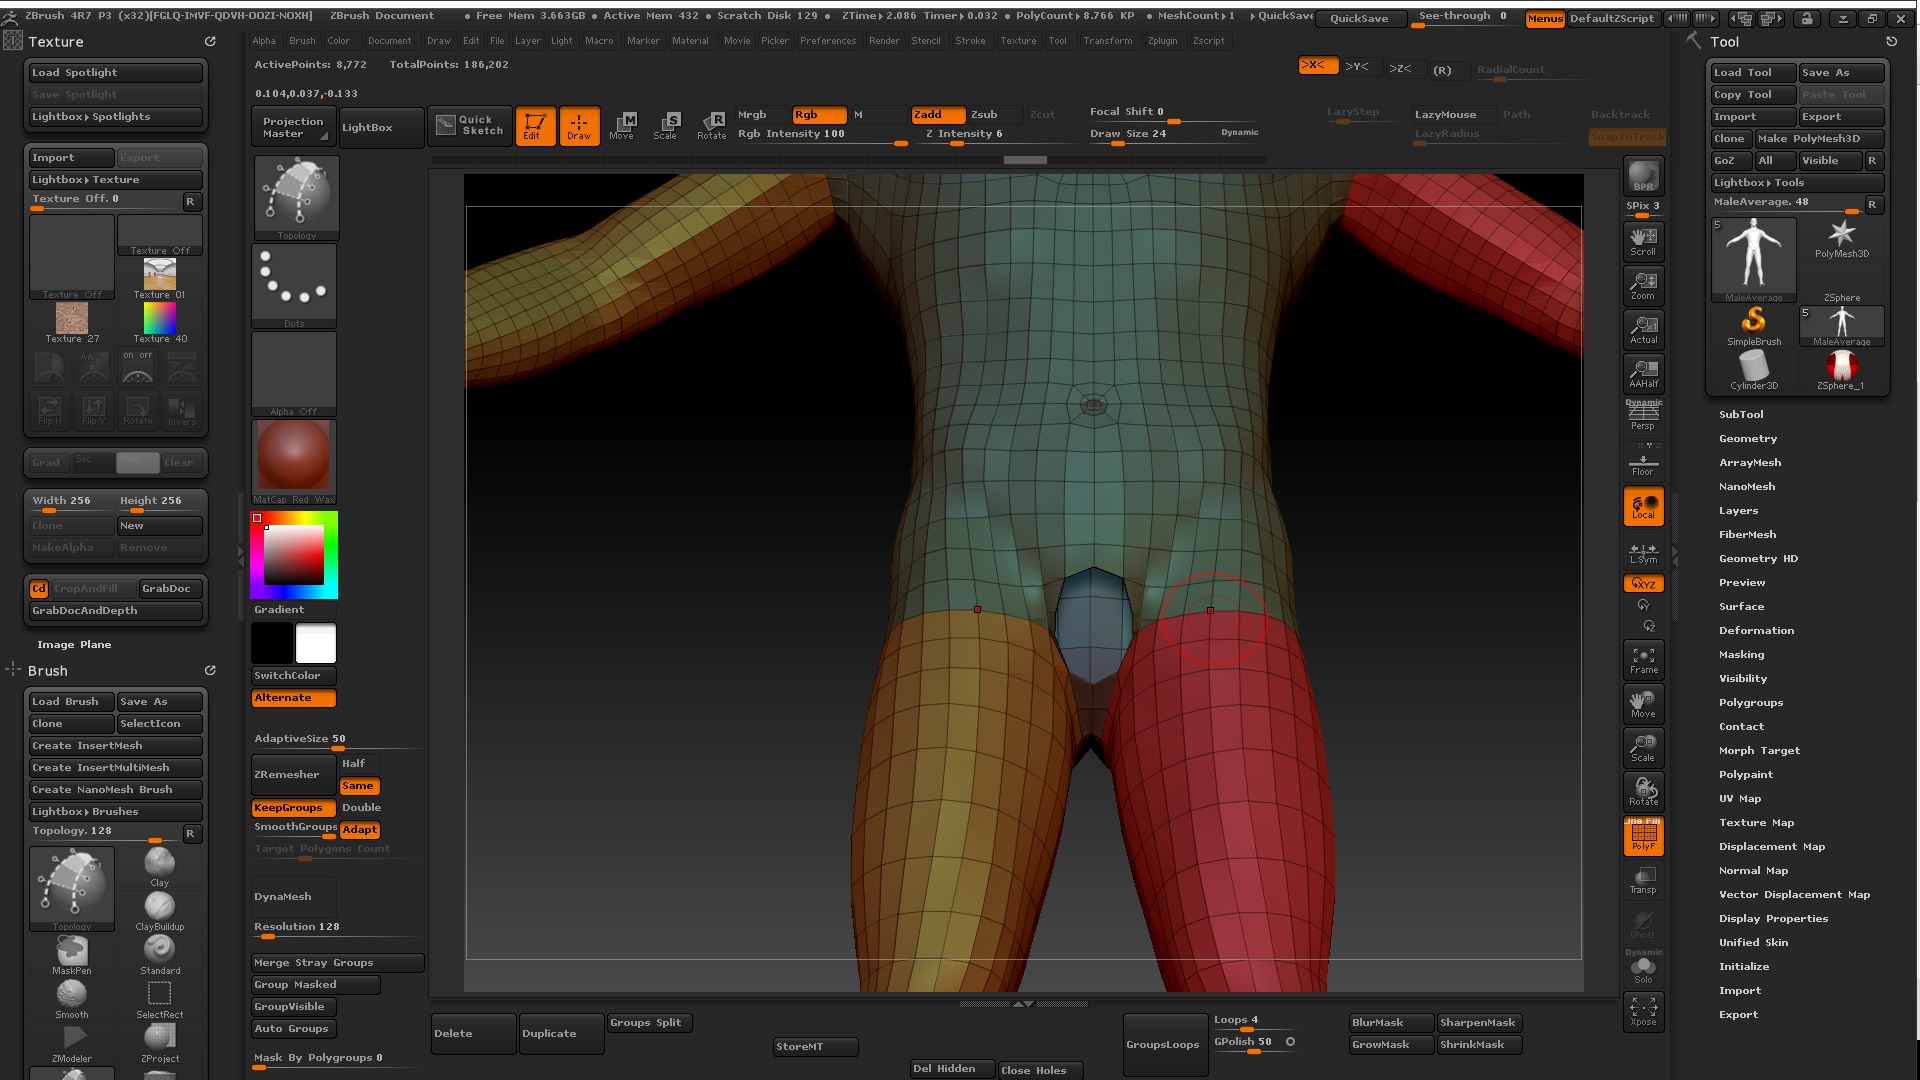The height and width of the screenshot is (1080, 1920).
Task: Select the MatCap Red Wax material thumbnail
Action: 293,452
